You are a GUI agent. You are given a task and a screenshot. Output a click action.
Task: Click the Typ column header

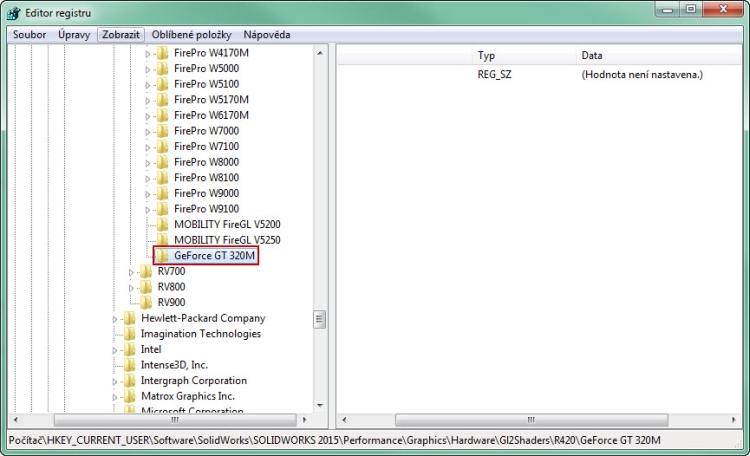coord(524,56)
